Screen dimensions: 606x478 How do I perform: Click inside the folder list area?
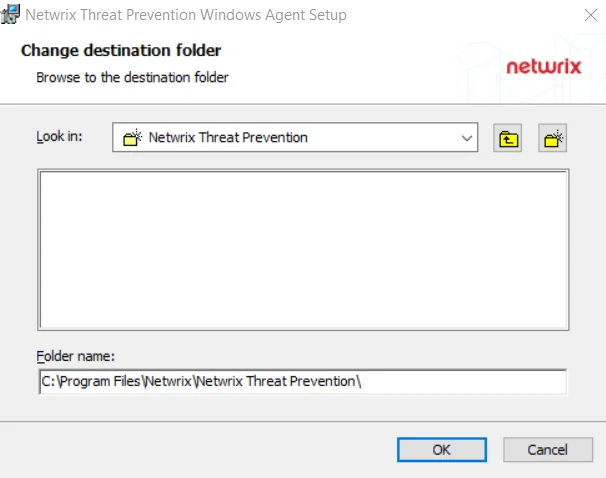[x=303, y=250]
